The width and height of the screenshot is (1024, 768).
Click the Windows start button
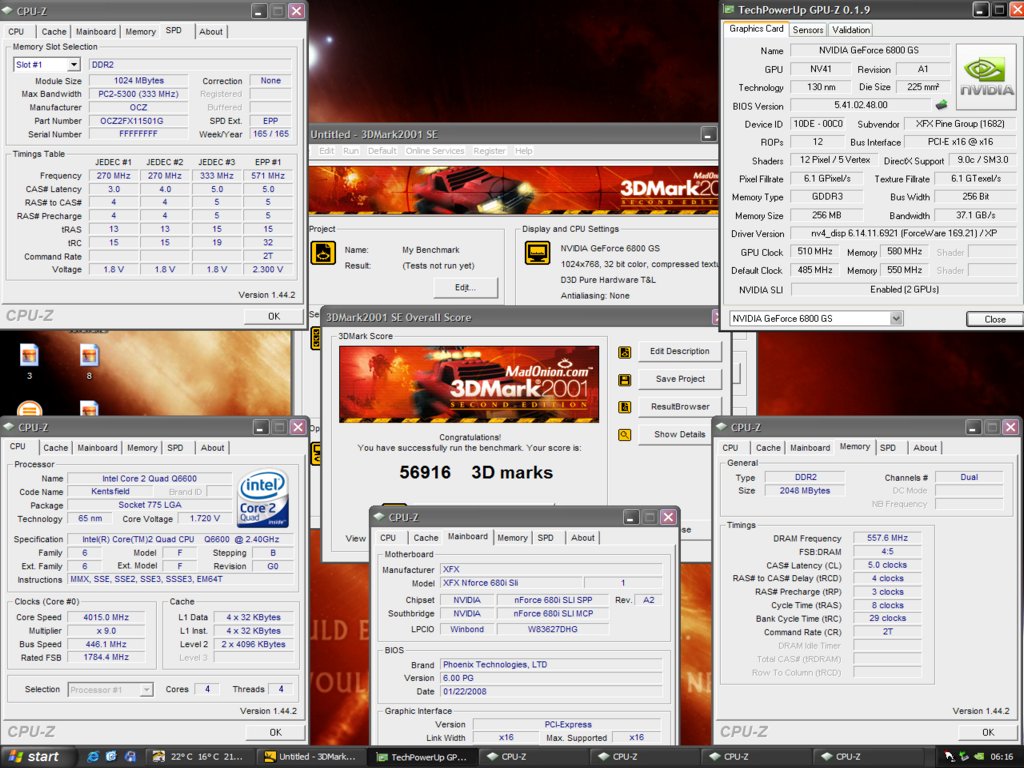click(38, 756)
